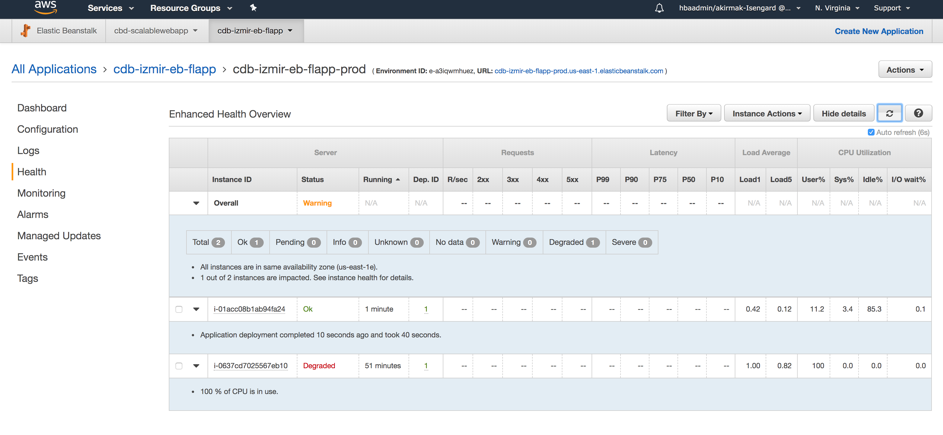Sort by Running column header
The height and width of the screenshot is (435, 943).
(382, 179)
